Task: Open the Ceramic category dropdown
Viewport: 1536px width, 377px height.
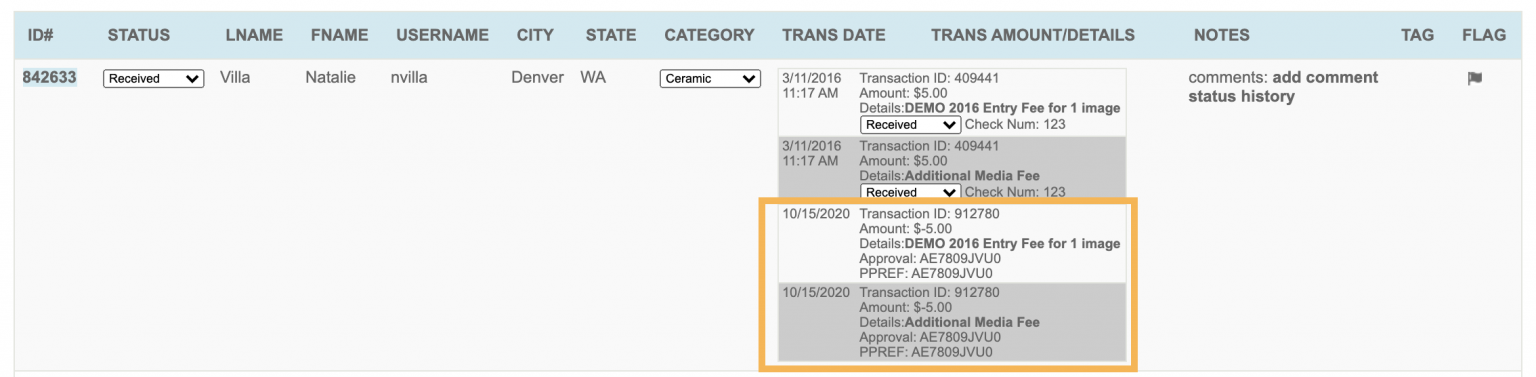Action: click(711, 78)
